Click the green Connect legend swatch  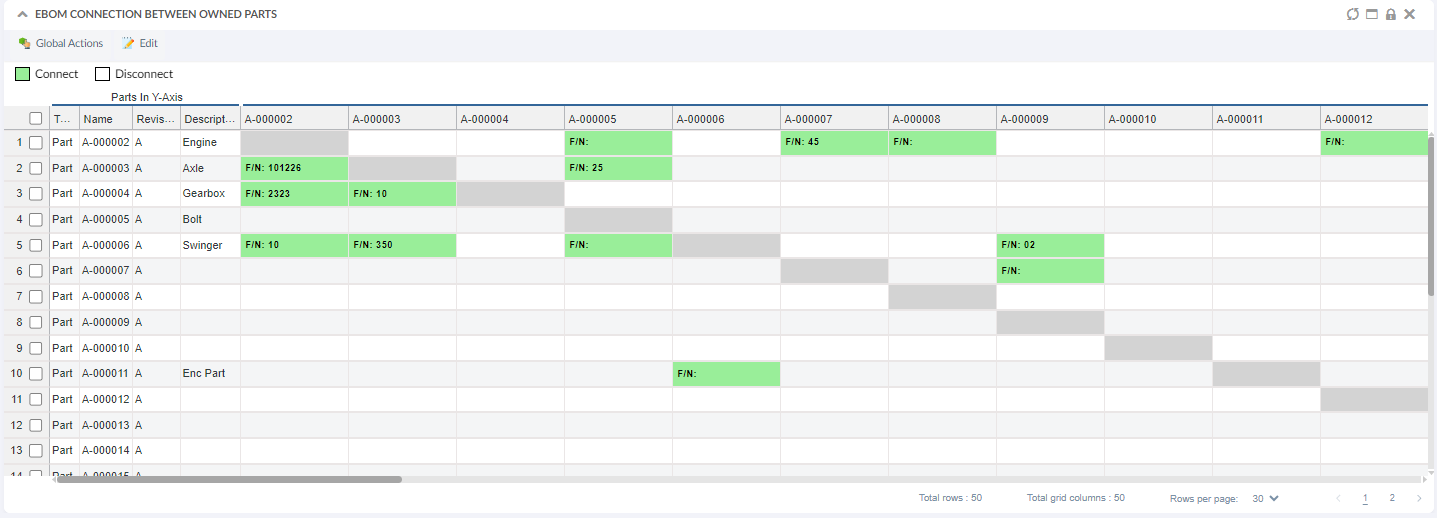(x=22, y=74)
